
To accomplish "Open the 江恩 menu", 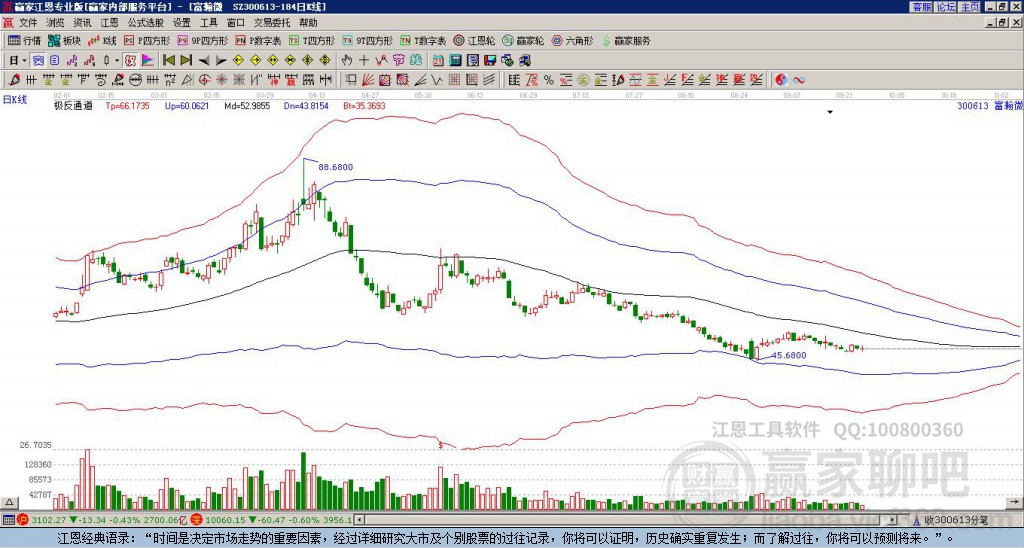I will point(110,23).
